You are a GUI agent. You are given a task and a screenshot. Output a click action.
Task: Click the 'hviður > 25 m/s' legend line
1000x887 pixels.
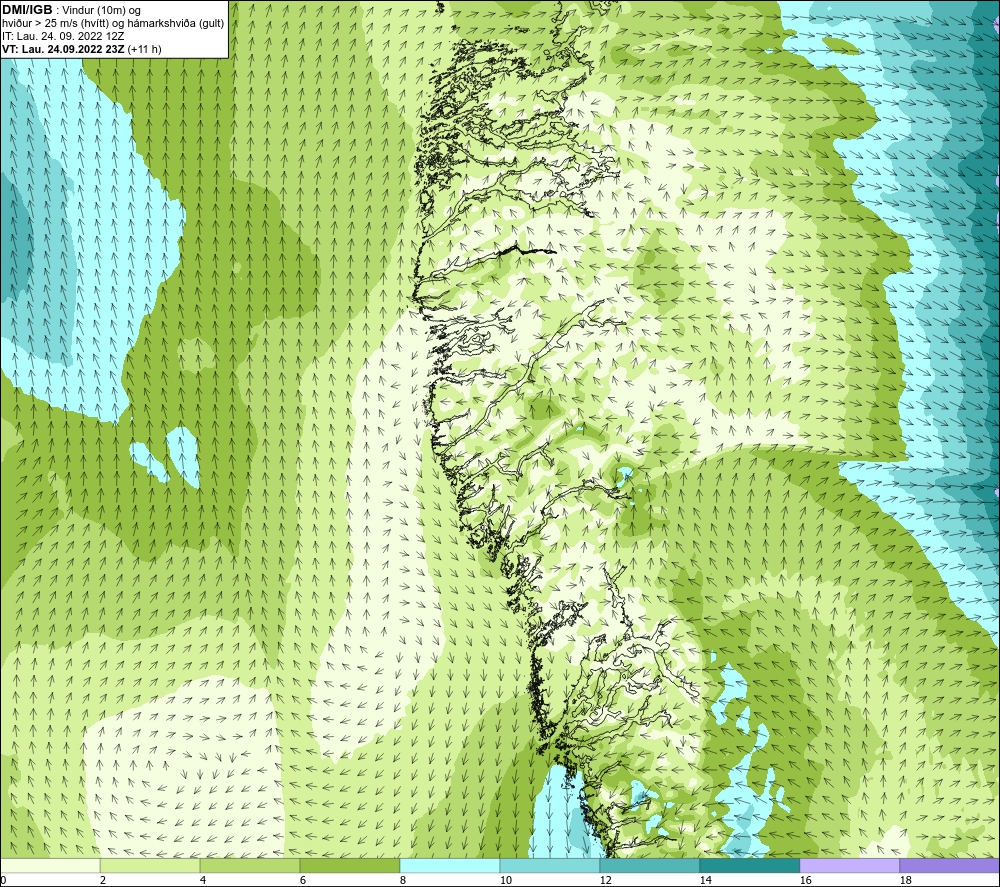[113, 24]
